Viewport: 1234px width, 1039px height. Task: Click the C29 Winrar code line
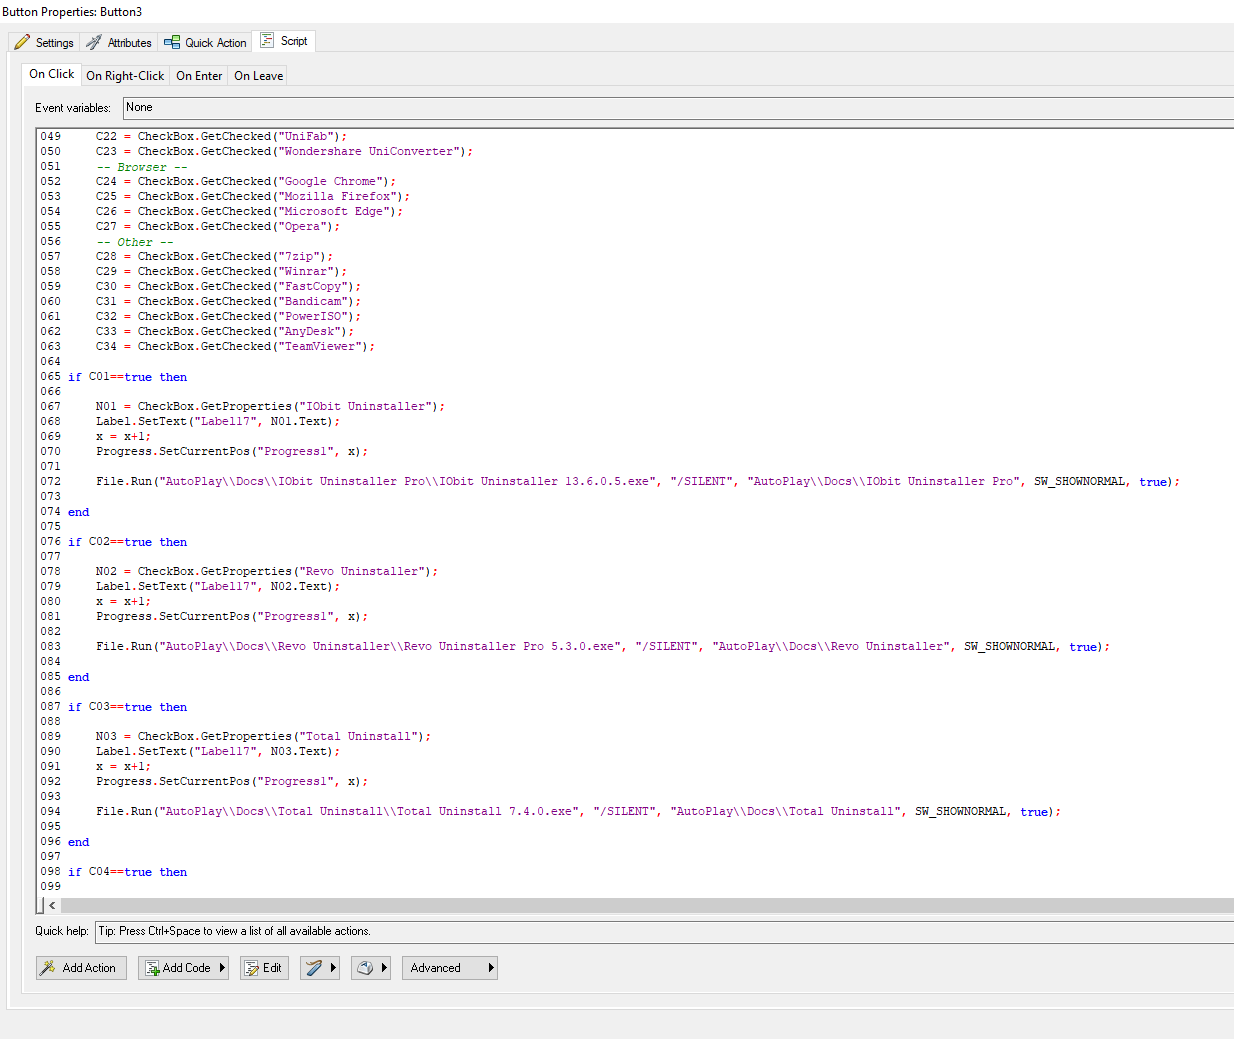221,272
